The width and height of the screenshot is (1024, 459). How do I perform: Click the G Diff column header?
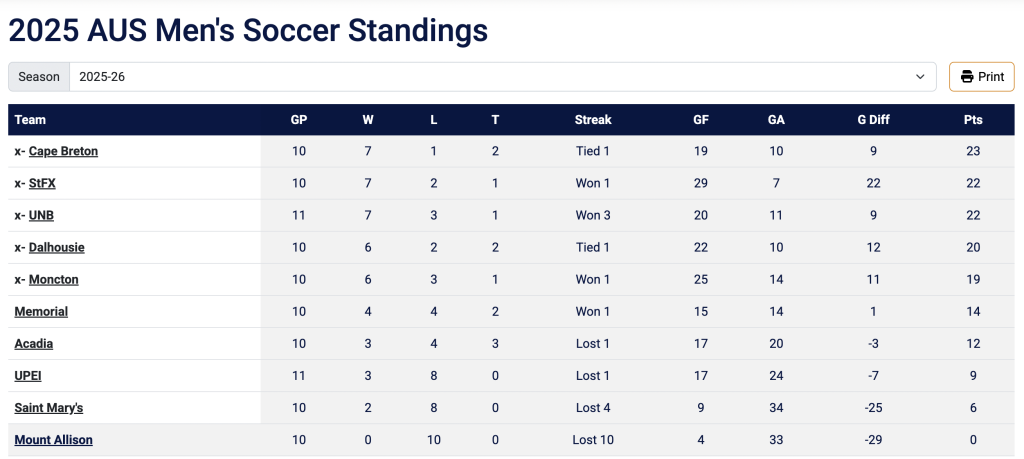pos(874,119)
